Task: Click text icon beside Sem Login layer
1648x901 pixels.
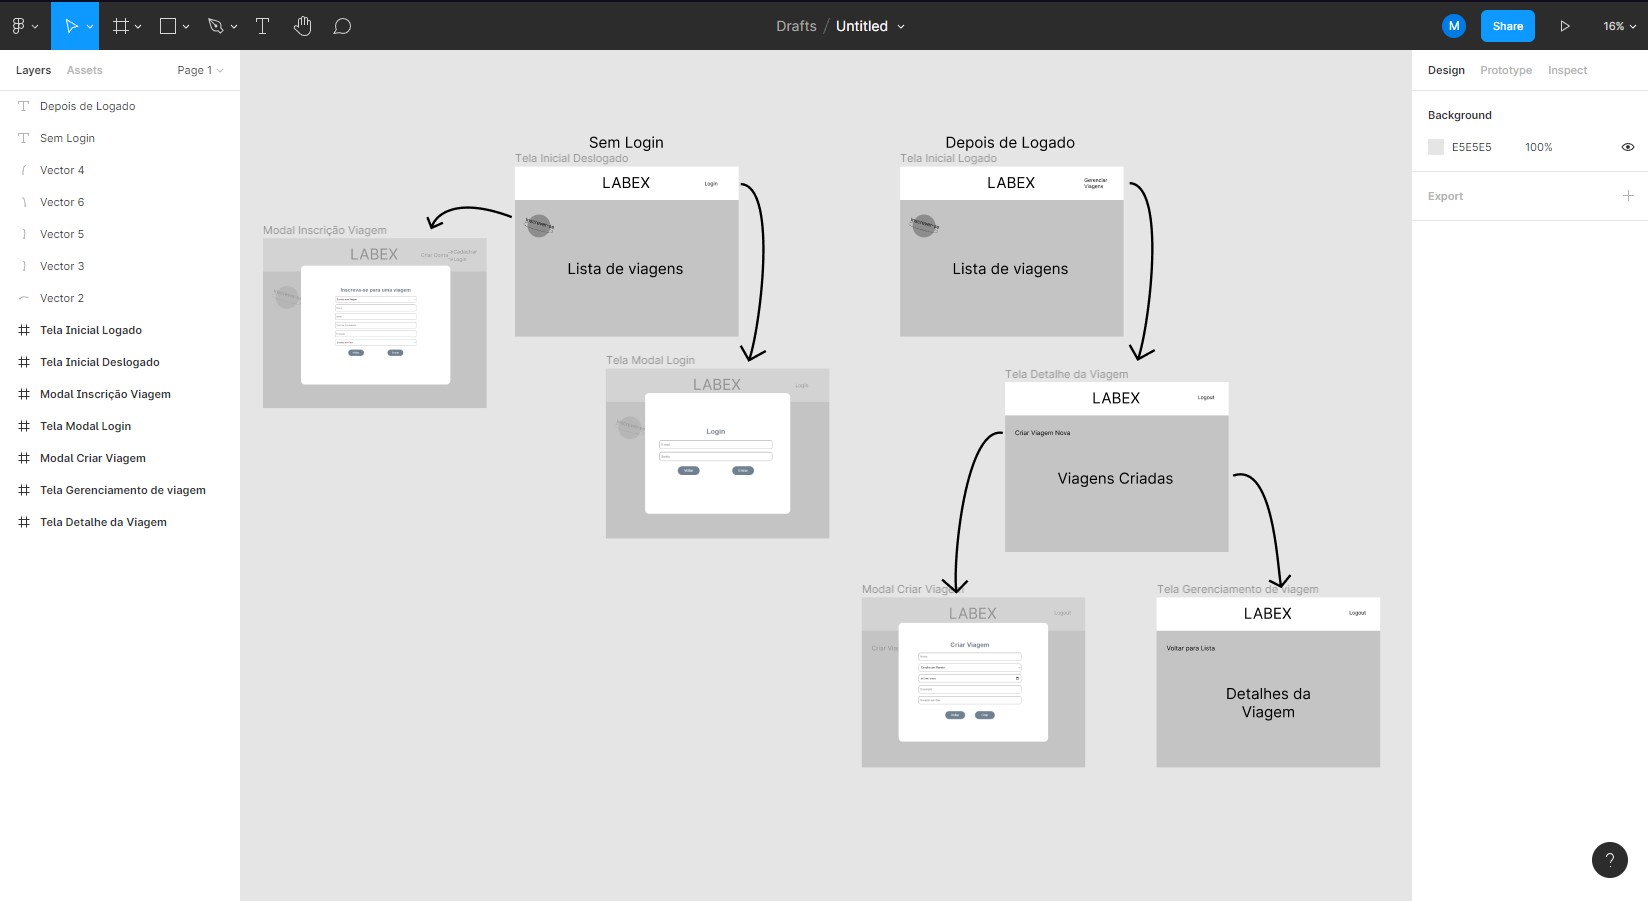Action: [24, 138]
